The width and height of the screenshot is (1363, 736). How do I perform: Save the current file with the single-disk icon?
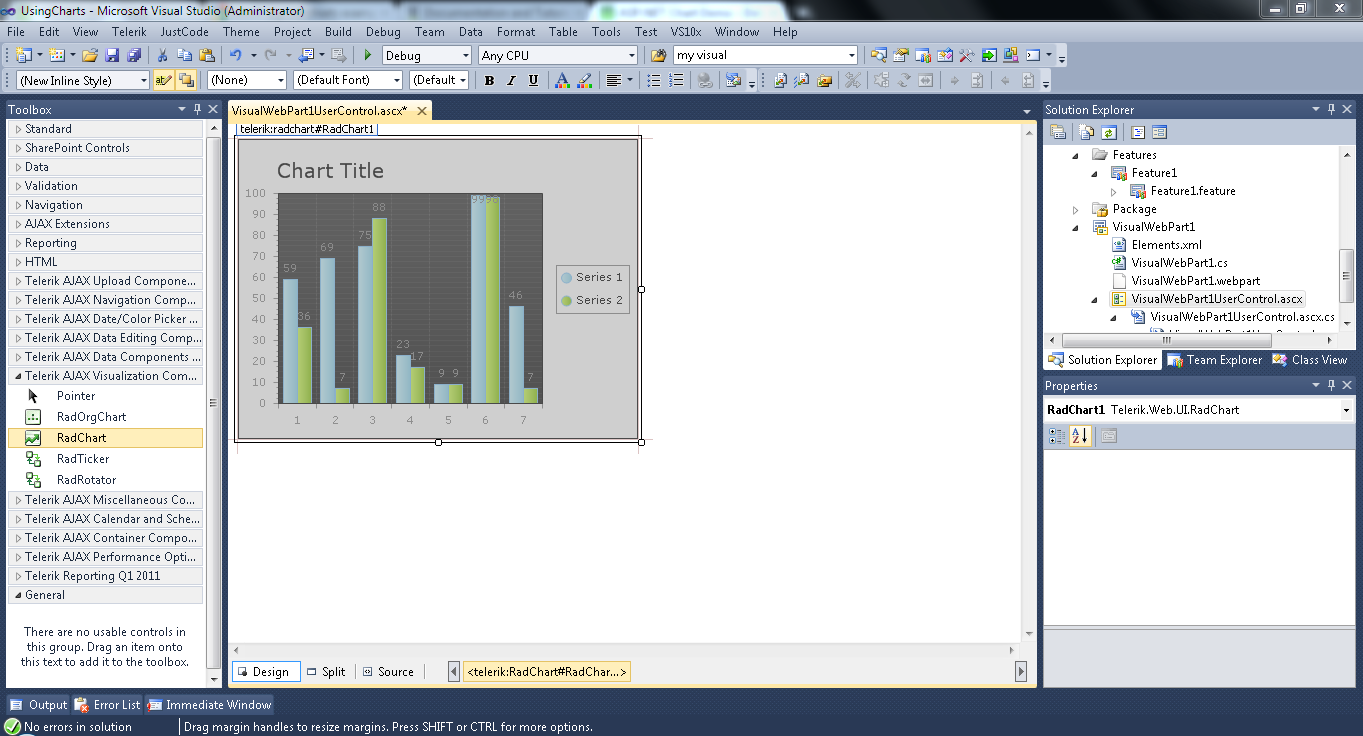(112, 56)
